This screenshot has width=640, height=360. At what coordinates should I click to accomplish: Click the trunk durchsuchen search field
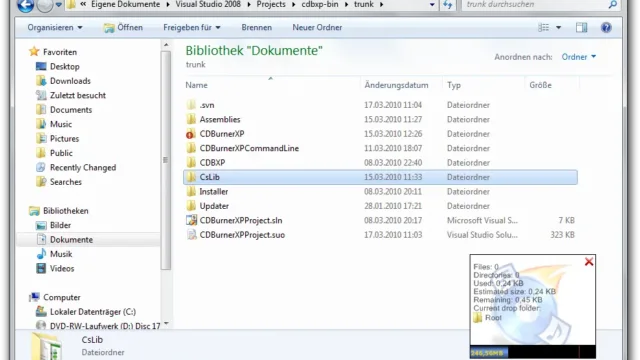(535, 4)
